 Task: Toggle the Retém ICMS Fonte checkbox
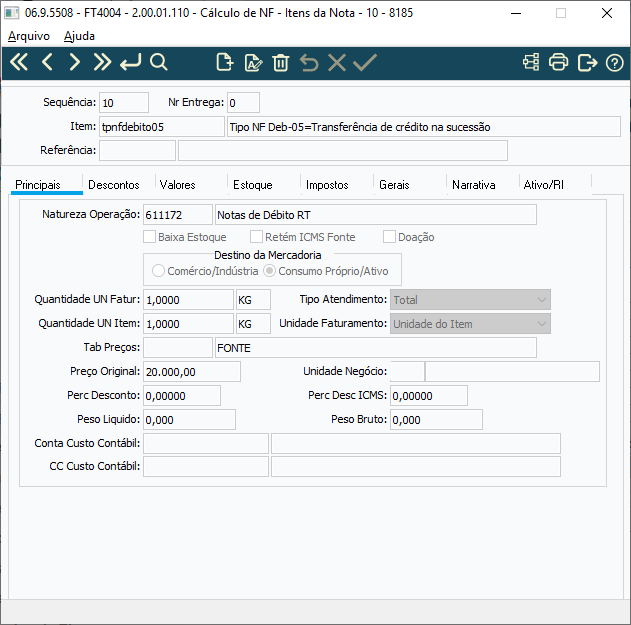256,237
